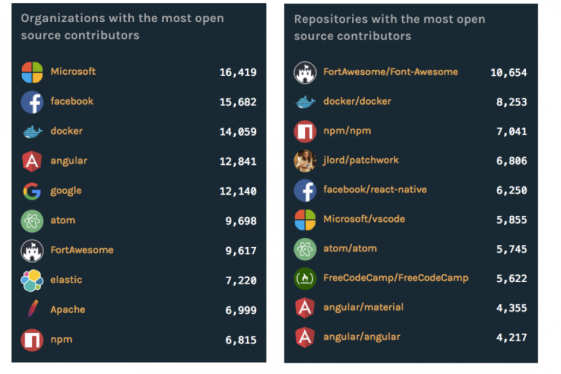This screenshot has width=561, height=374.
Task: Click the Angular shield icon next to angular/material
Action: pos(305,308)
